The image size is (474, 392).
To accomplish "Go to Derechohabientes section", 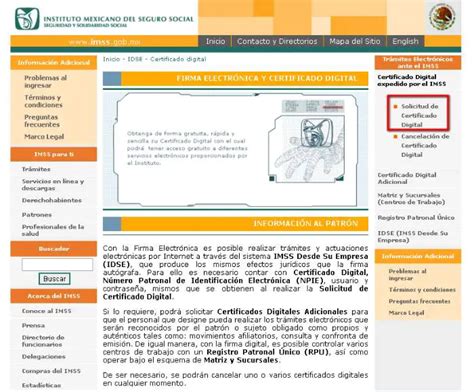I will [52, 200].
